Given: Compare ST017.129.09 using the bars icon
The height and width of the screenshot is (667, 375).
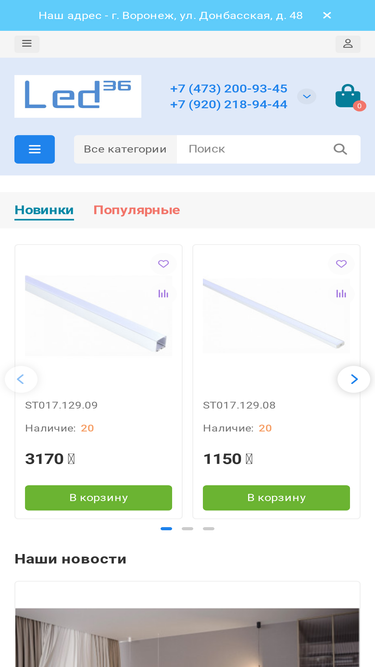Looking at the screenshot, I should 163,294.
